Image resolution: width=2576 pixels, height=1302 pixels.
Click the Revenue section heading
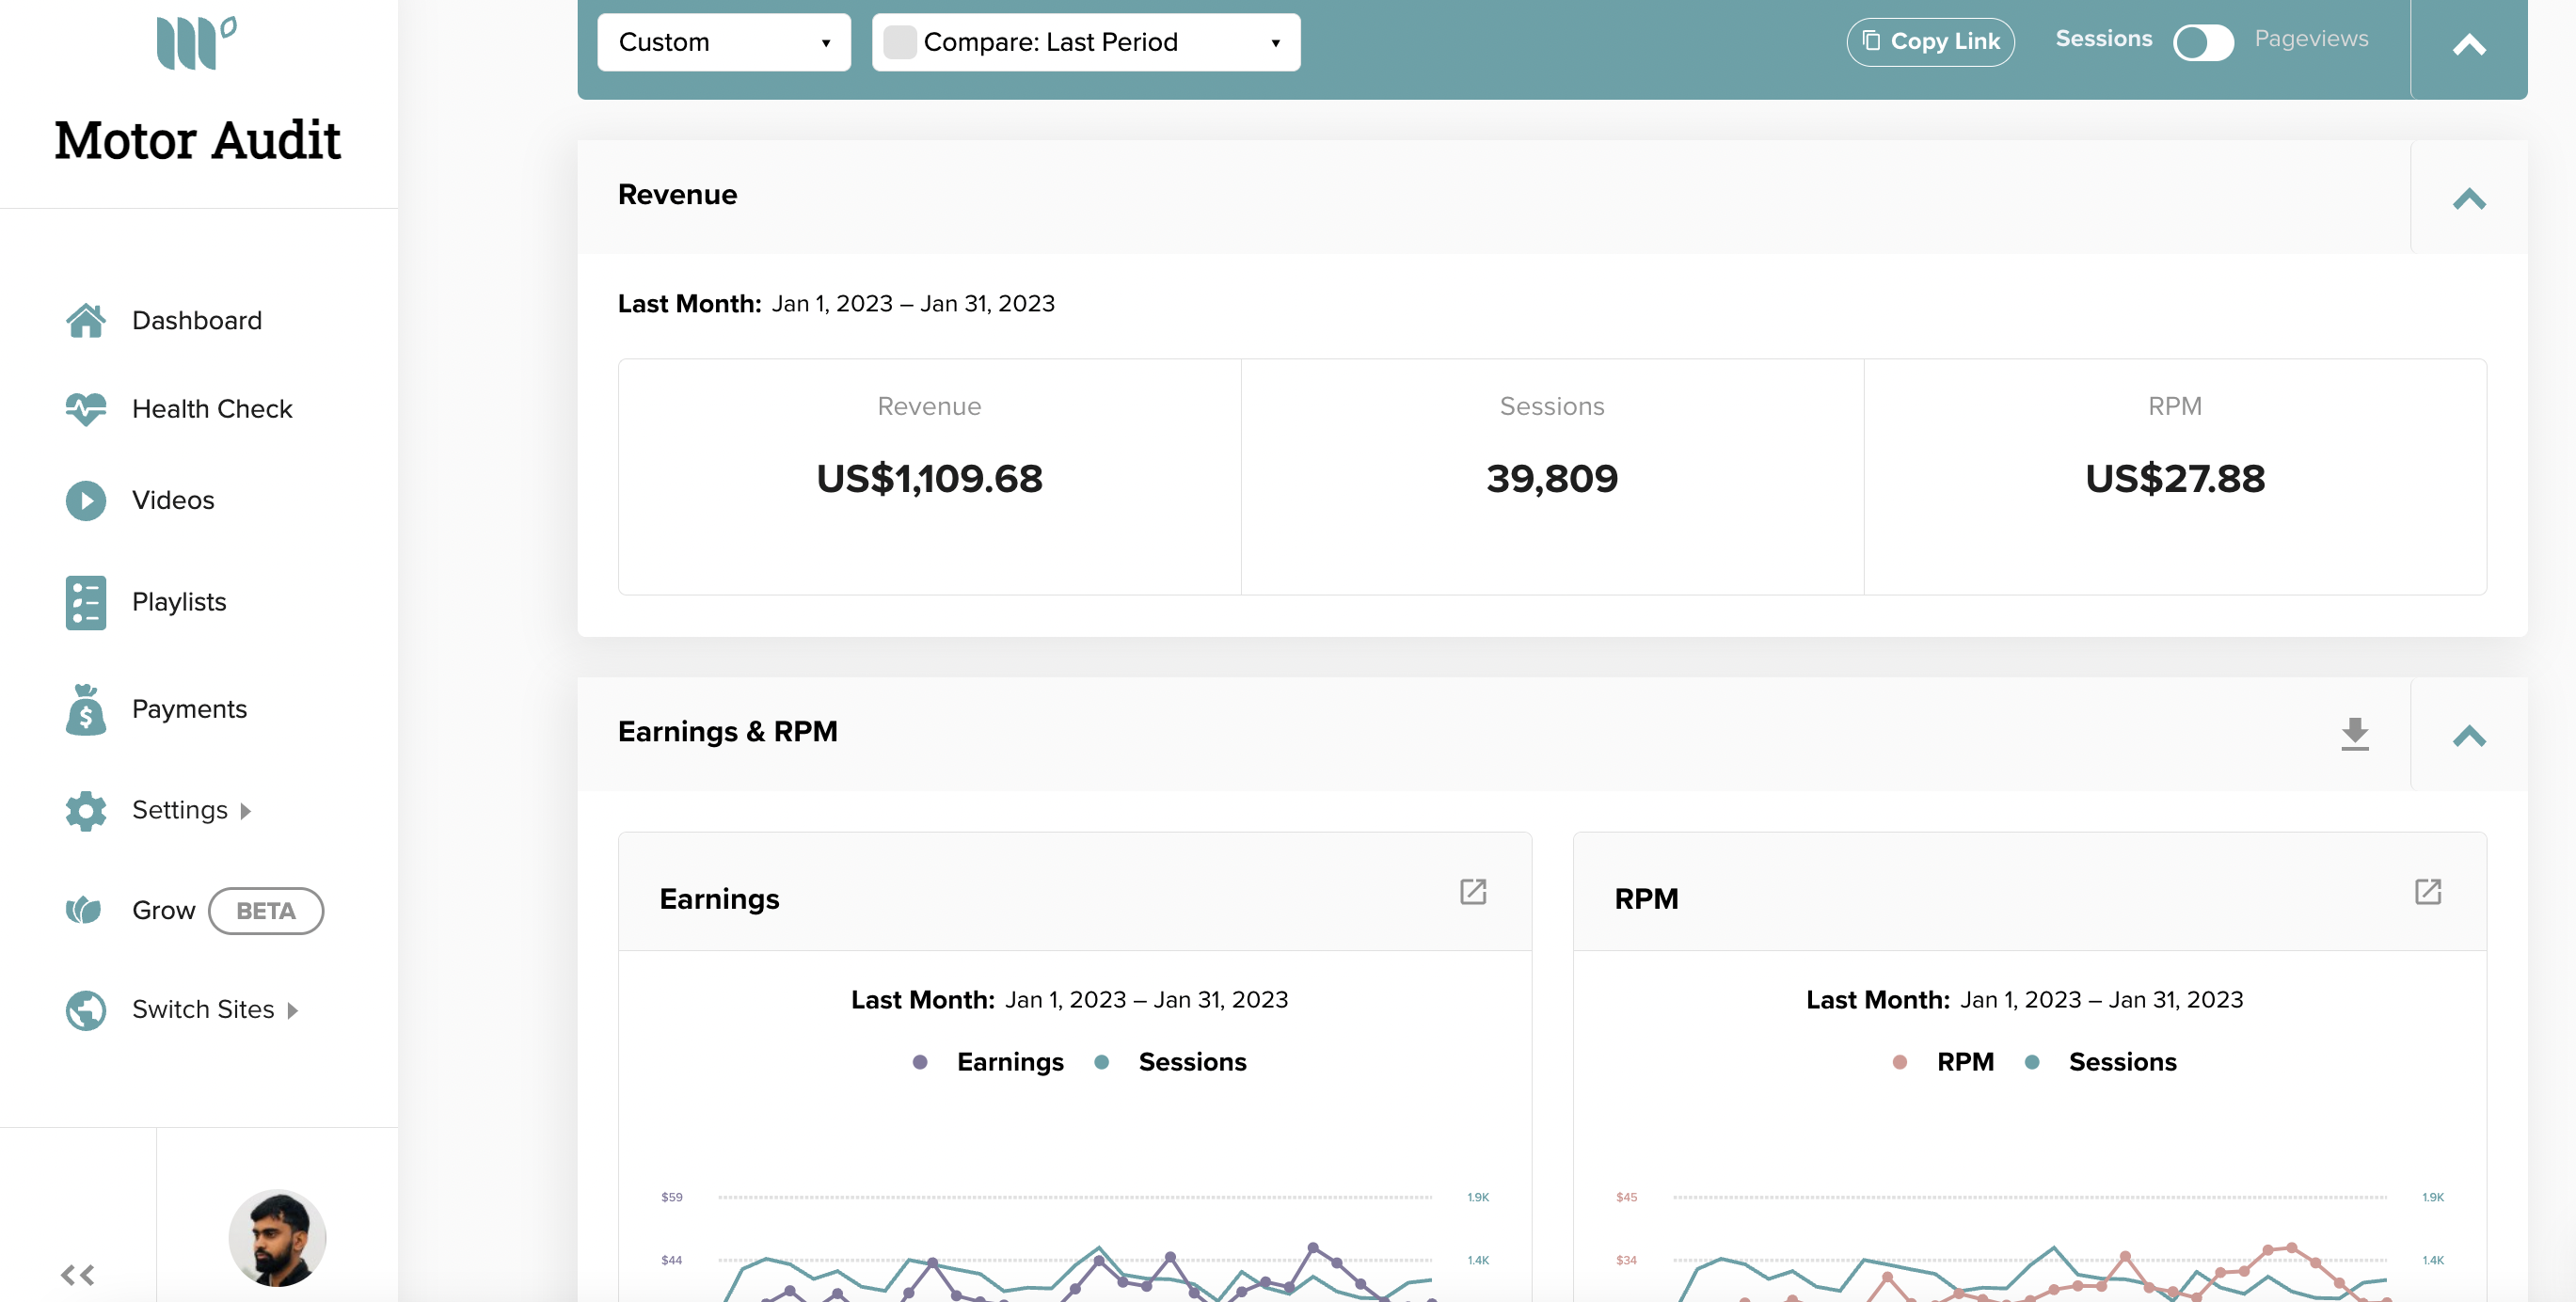pyautogui.click(x=677, y=194)
